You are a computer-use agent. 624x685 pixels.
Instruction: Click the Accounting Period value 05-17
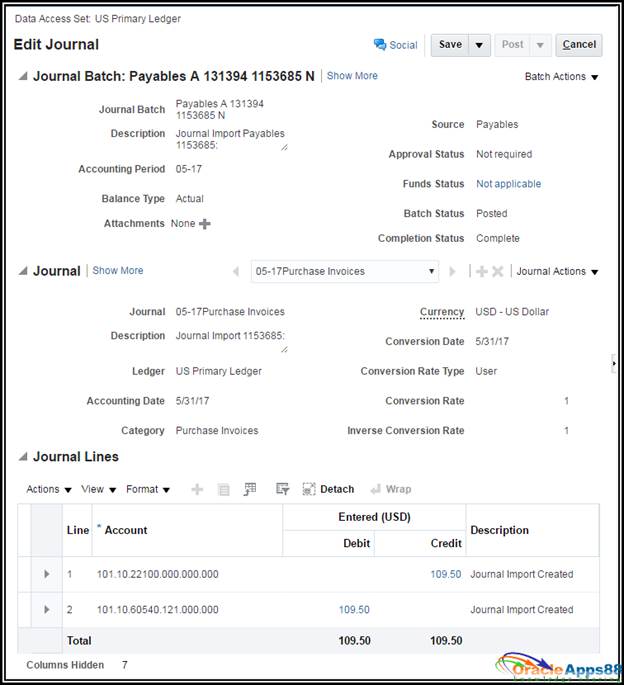click(189, 169)
